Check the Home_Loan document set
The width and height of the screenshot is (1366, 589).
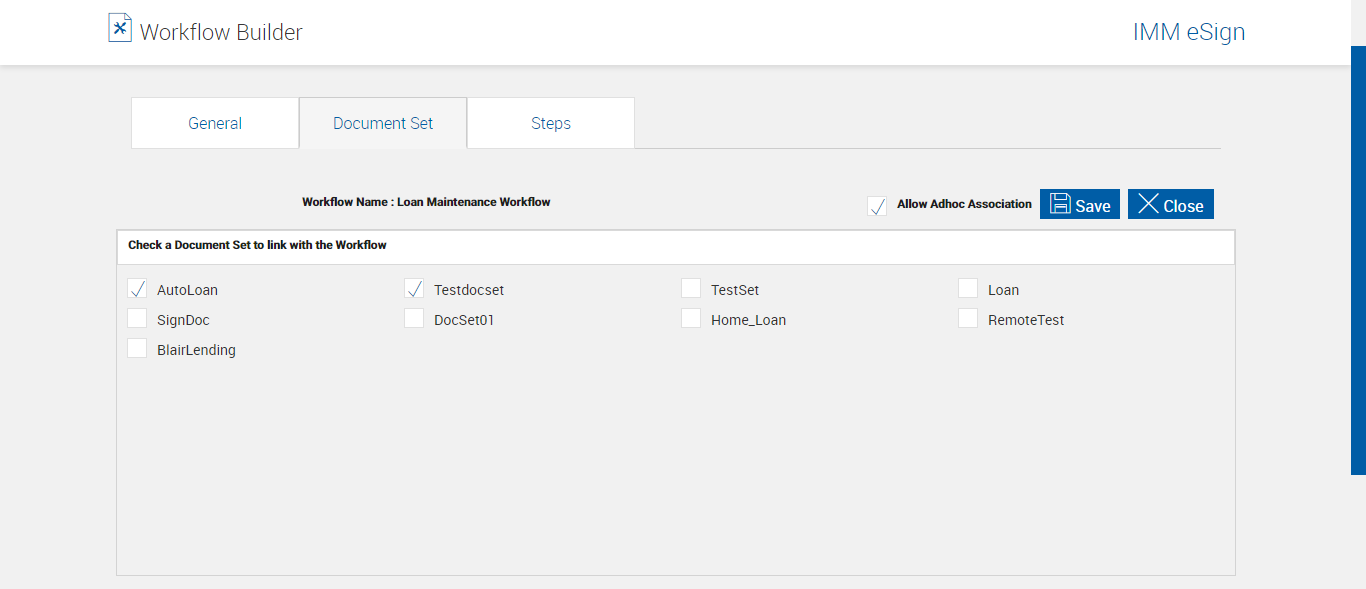point(691,319)
